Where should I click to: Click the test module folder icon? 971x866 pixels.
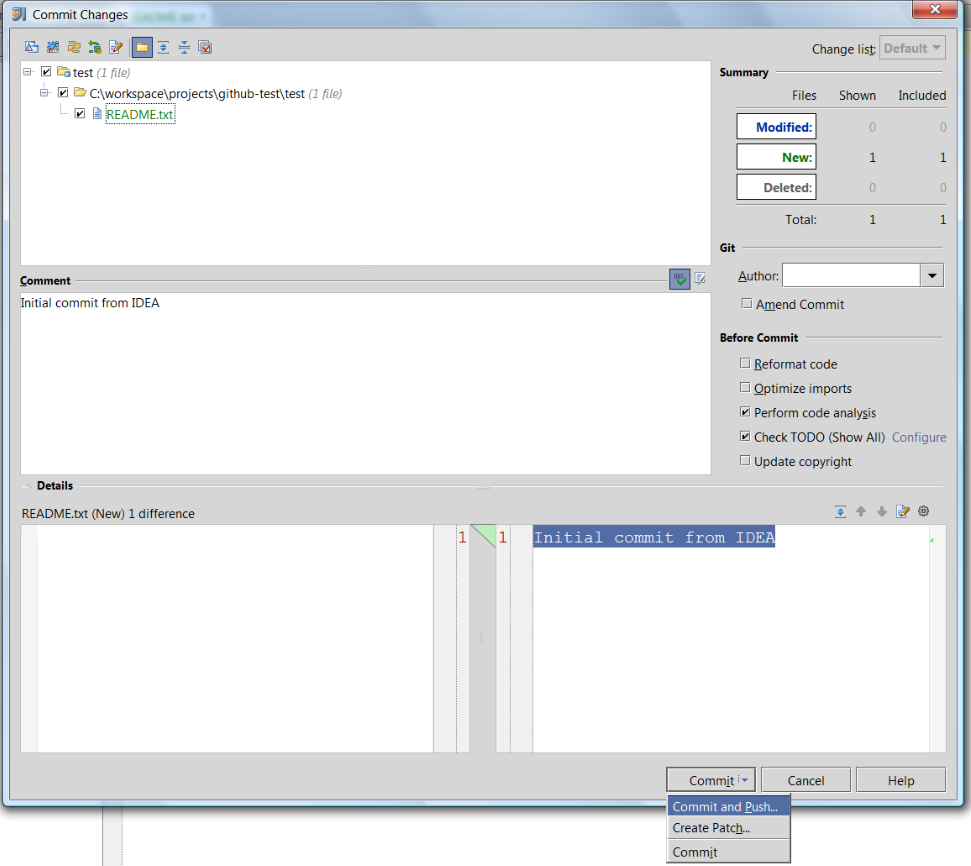[x=63, y=72]
